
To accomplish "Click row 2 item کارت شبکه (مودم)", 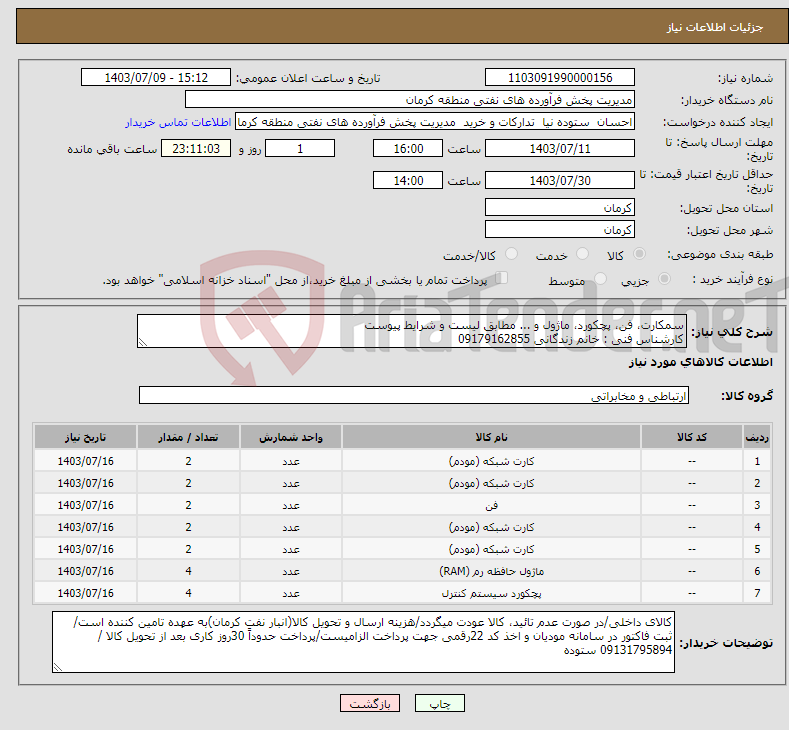I will [x=491, y=483].
